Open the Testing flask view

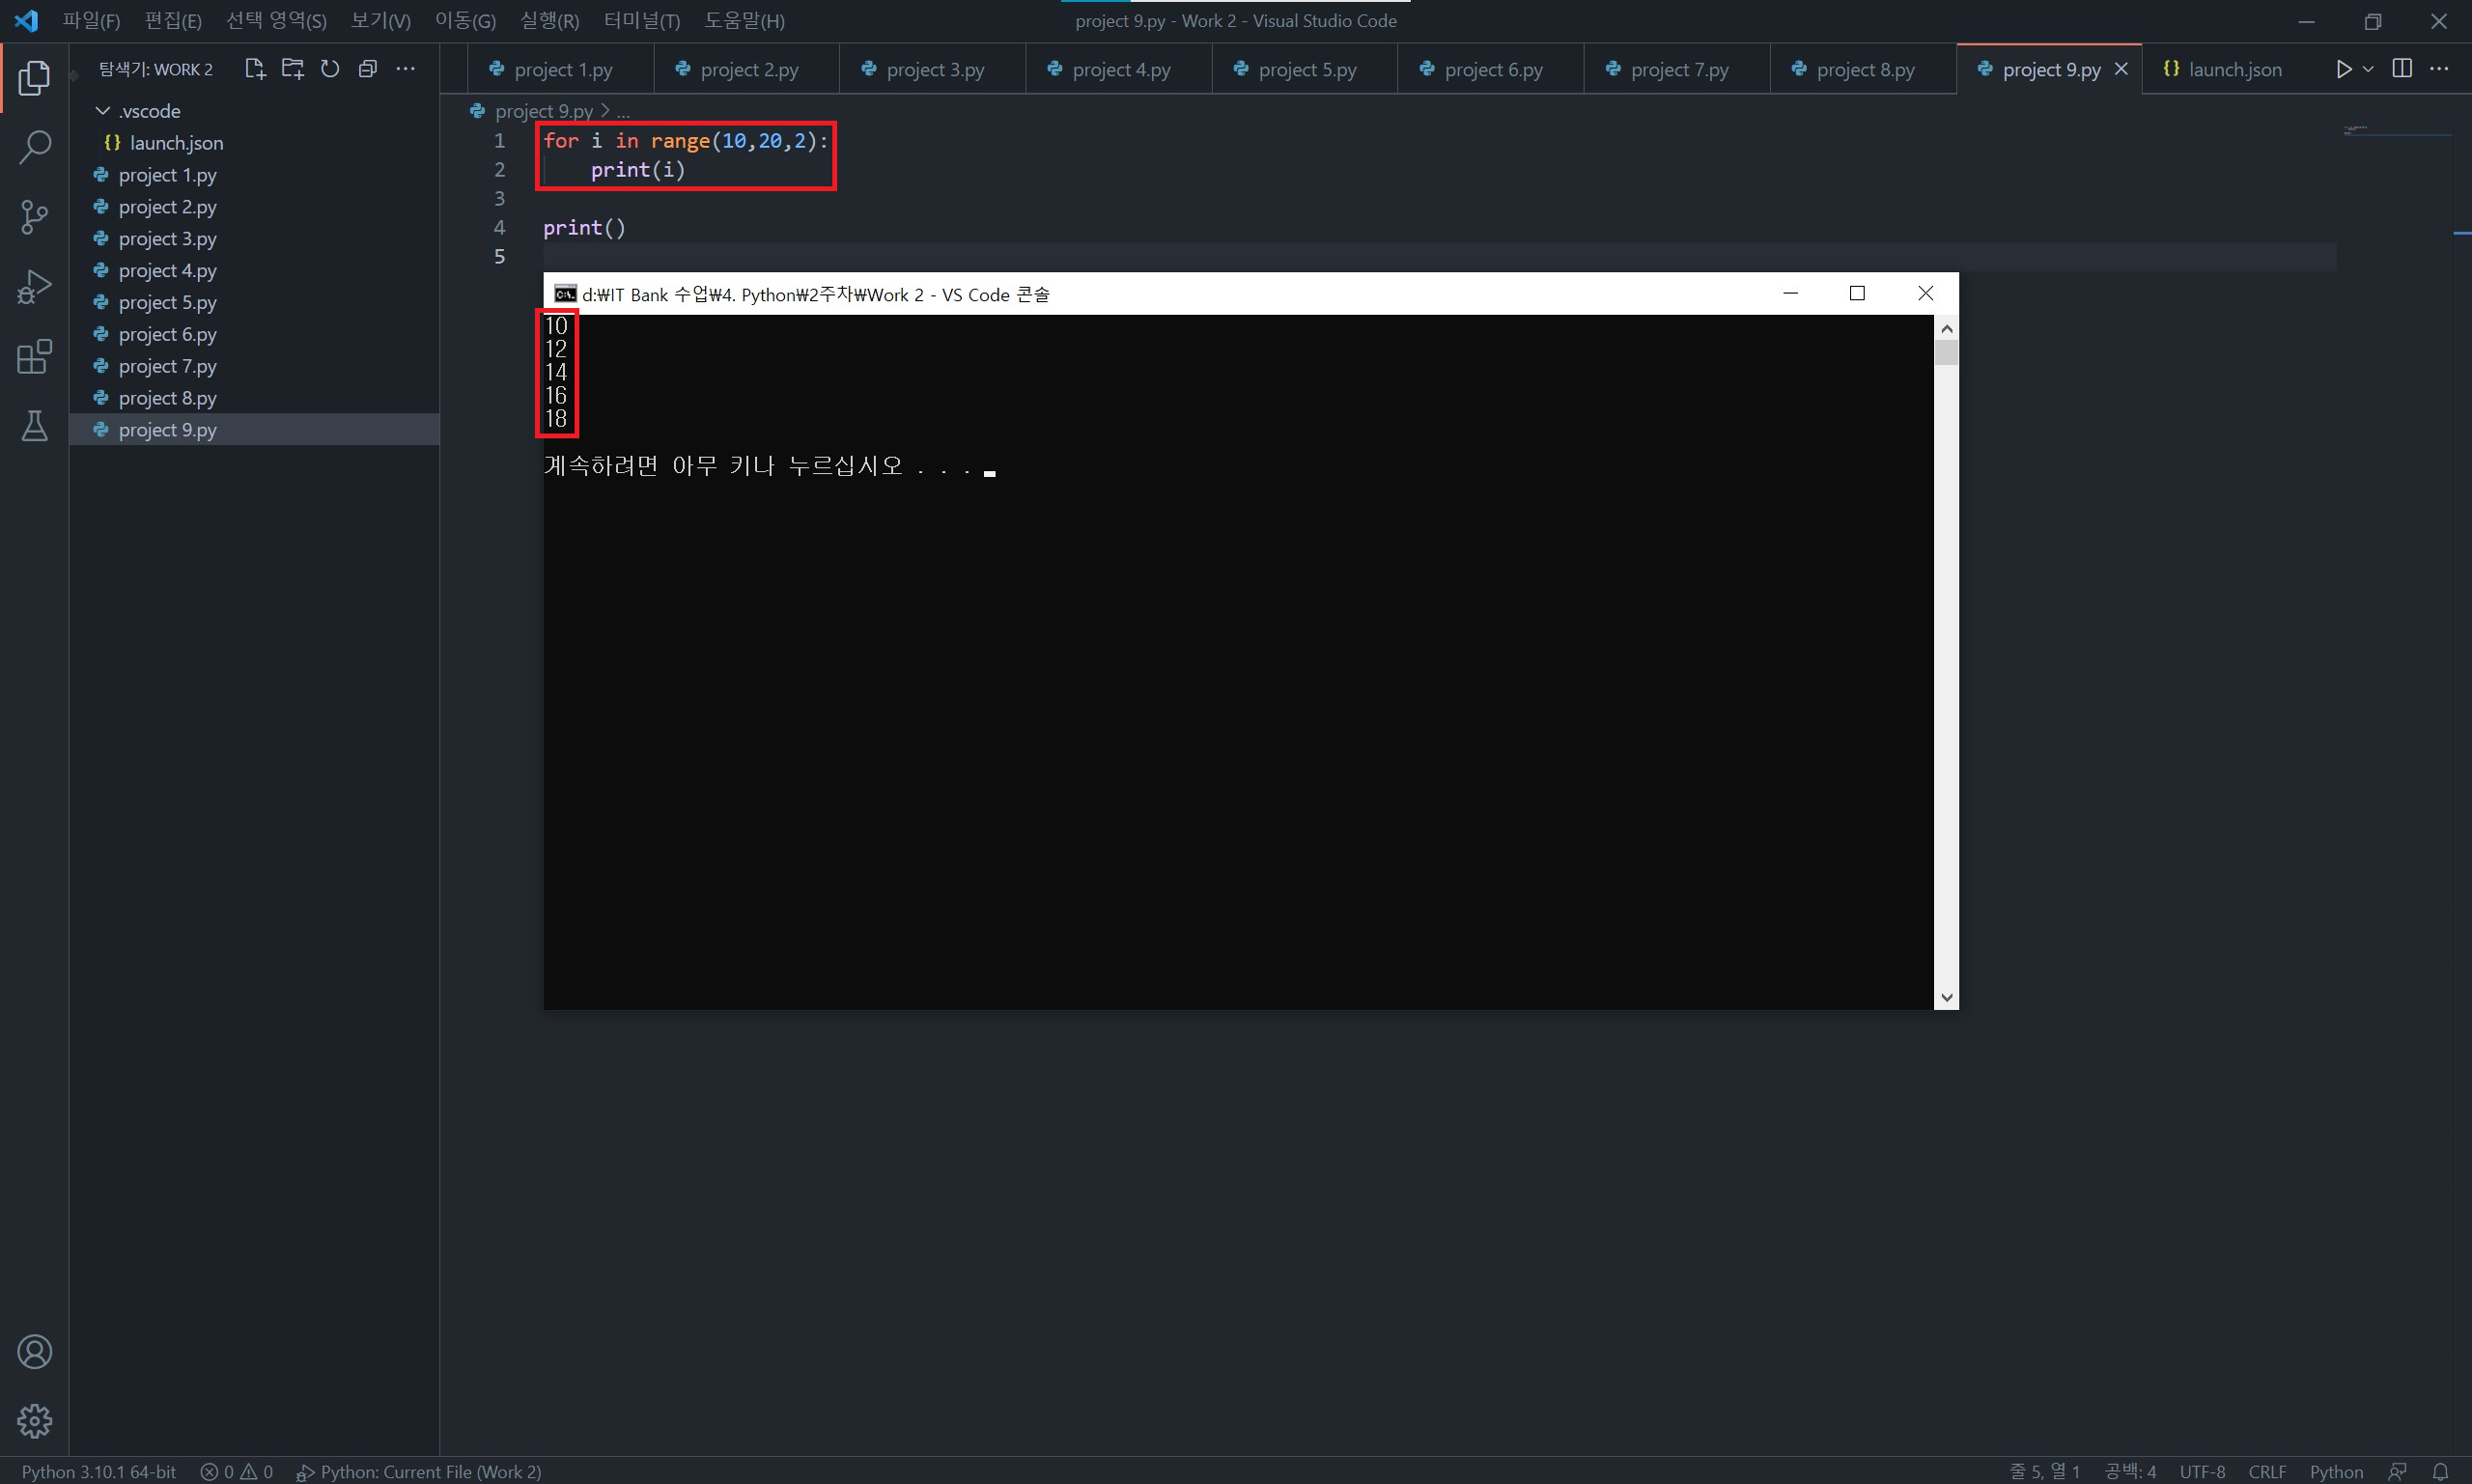coord(34,426)
